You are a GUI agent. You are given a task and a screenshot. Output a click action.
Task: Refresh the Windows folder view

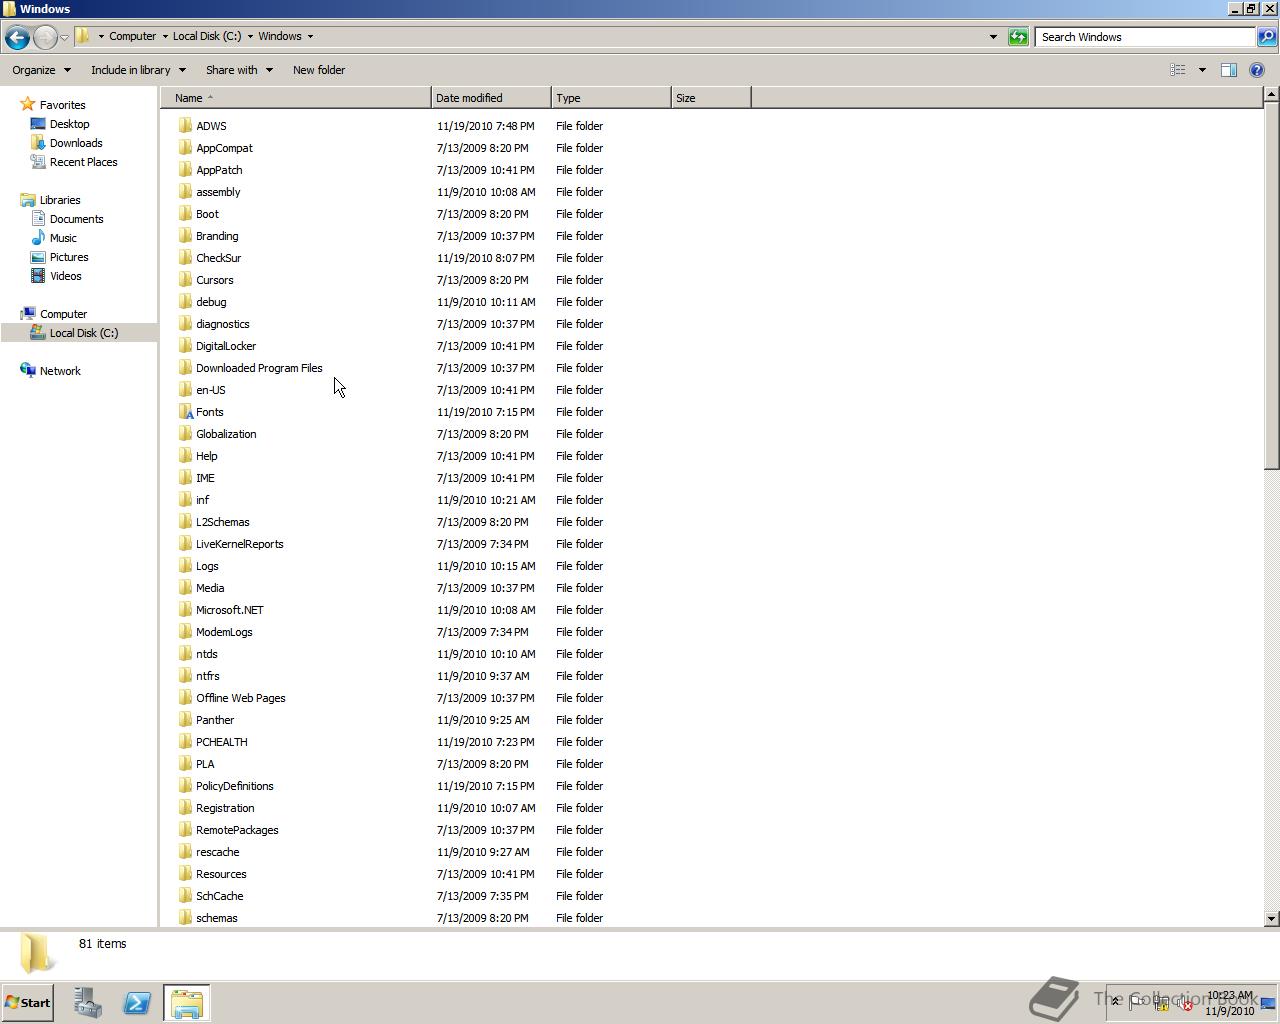click(1018, 37)
